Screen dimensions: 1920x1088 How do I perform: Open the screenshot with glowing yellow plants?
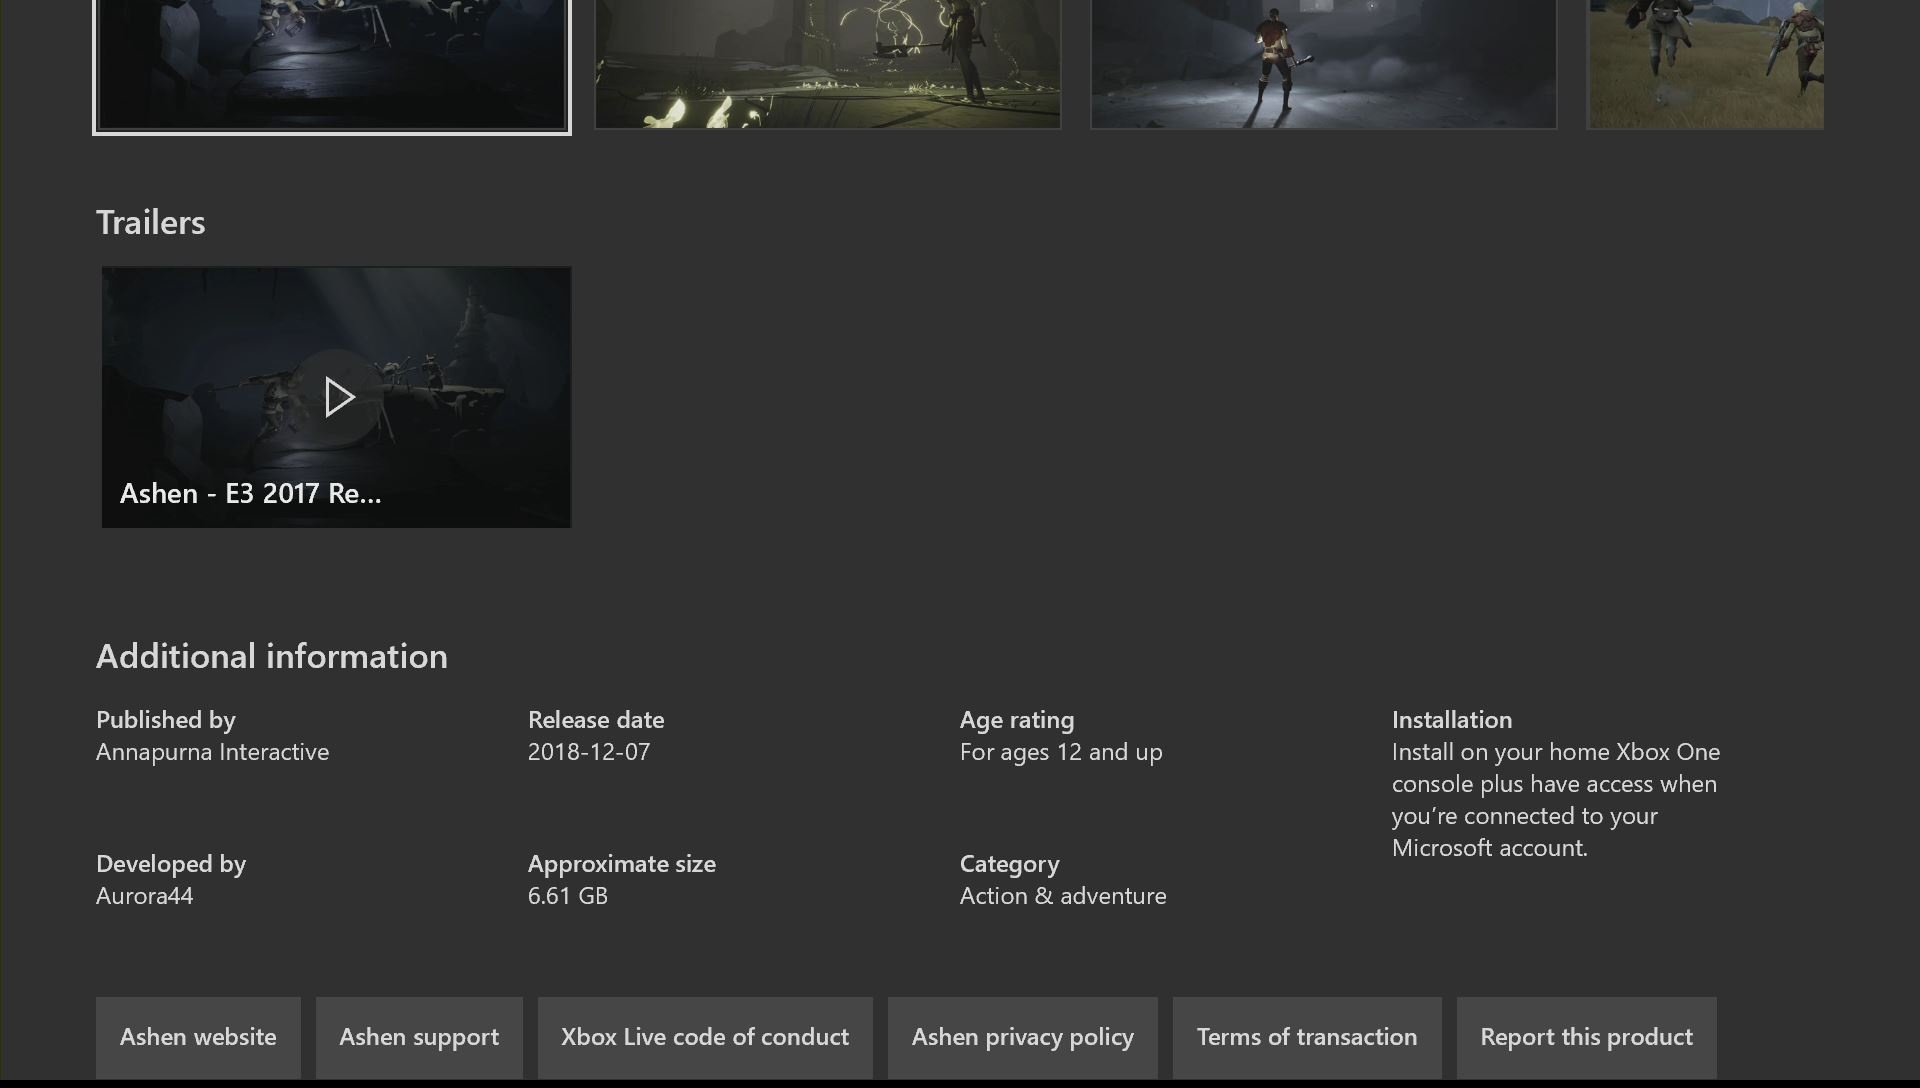[828, 64]
